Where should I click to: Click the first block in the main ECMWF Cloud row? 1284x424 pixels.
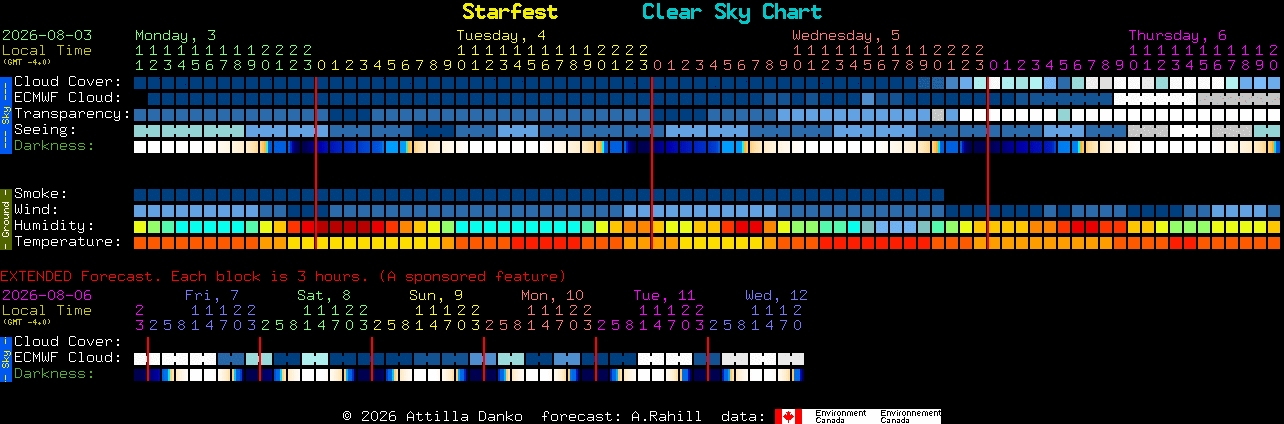(x=154, y=98)
